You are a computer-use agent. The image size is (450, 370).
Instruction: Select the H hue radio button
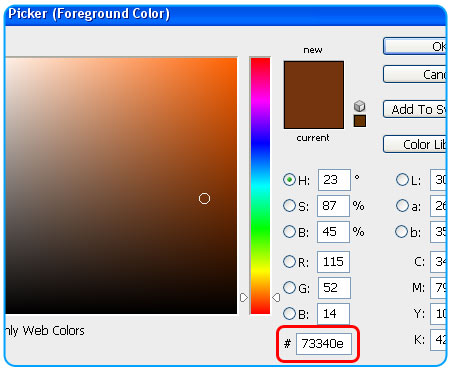click(x=289, y=180)
